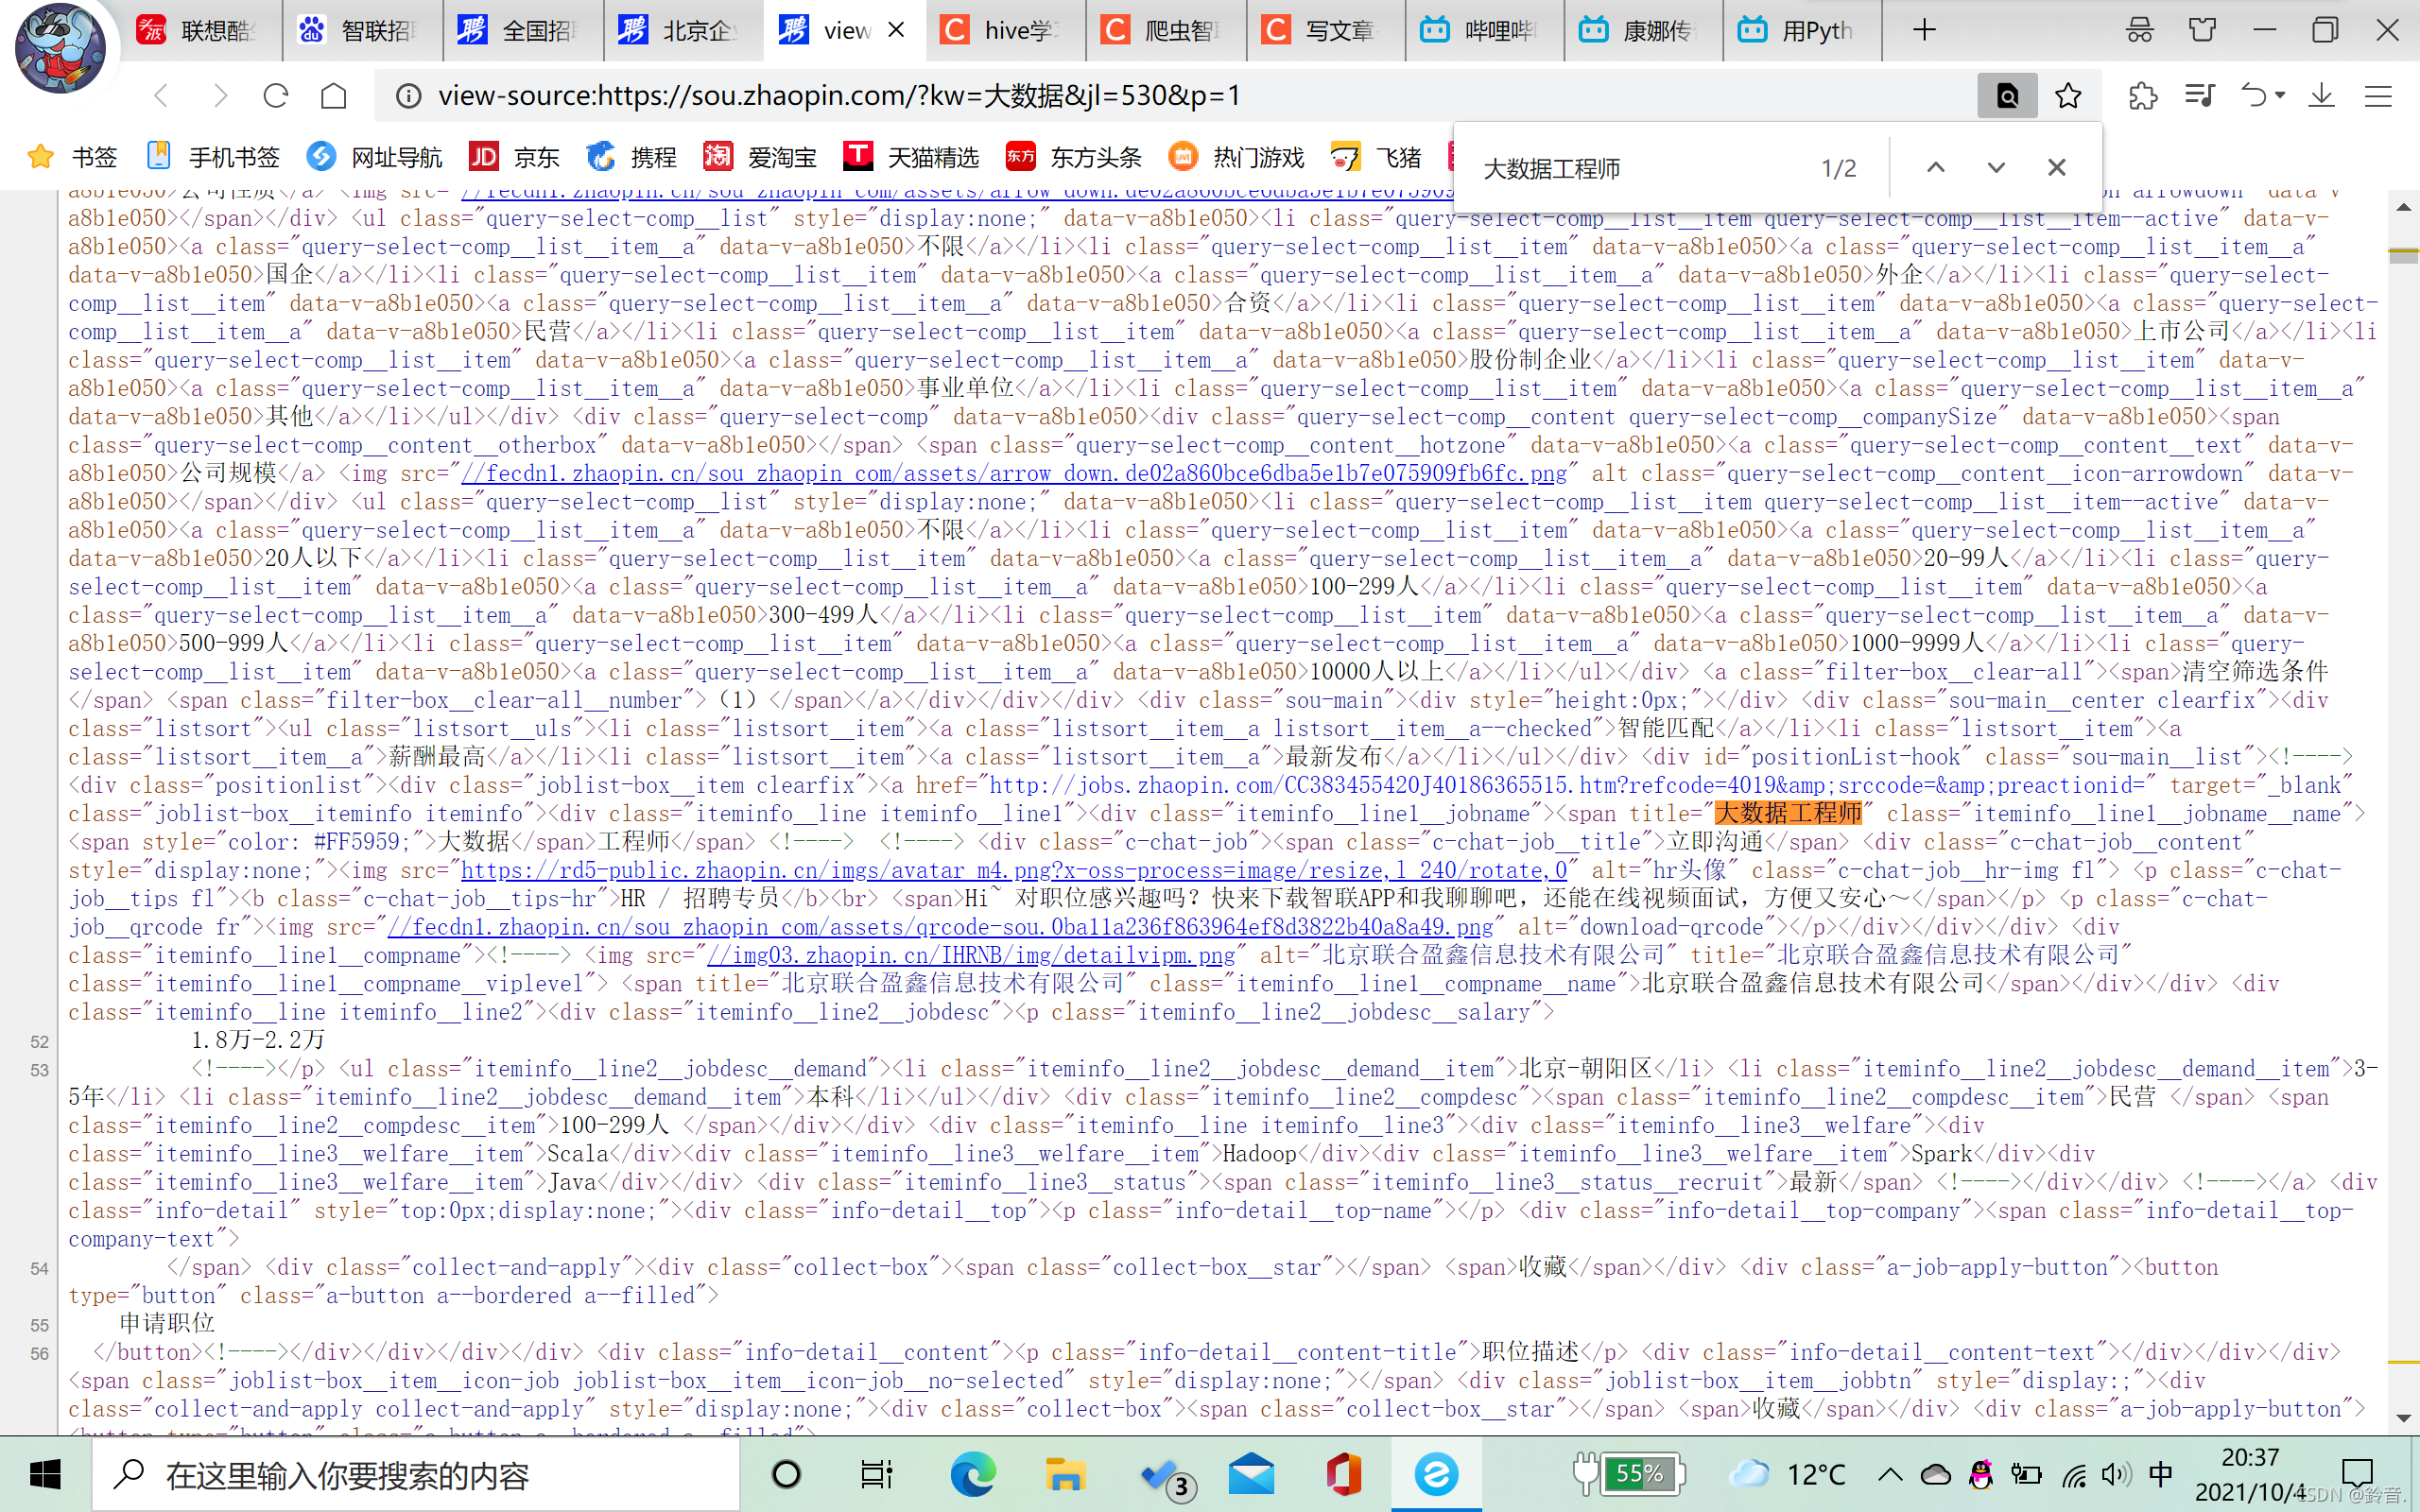This screenshot has height=1512, width=2420.
Task: Click the home page icon
Action: (334, 96)
